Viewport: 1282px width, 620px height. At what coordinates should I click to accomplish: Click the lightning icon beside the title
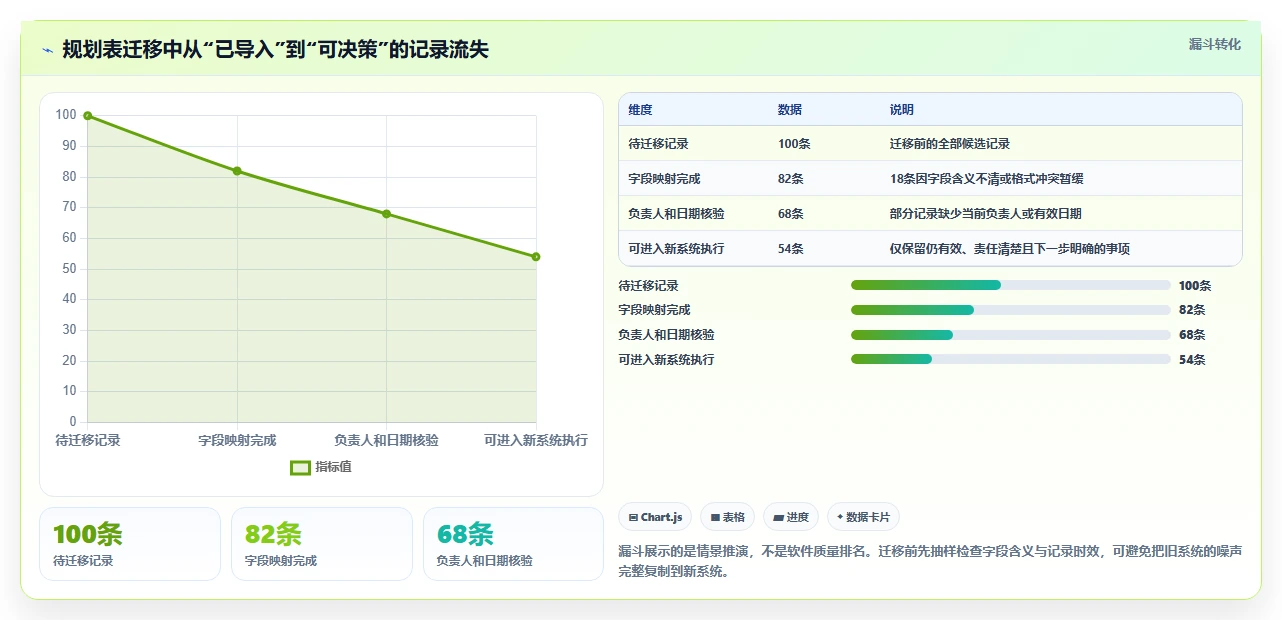[x=47, y=50]
